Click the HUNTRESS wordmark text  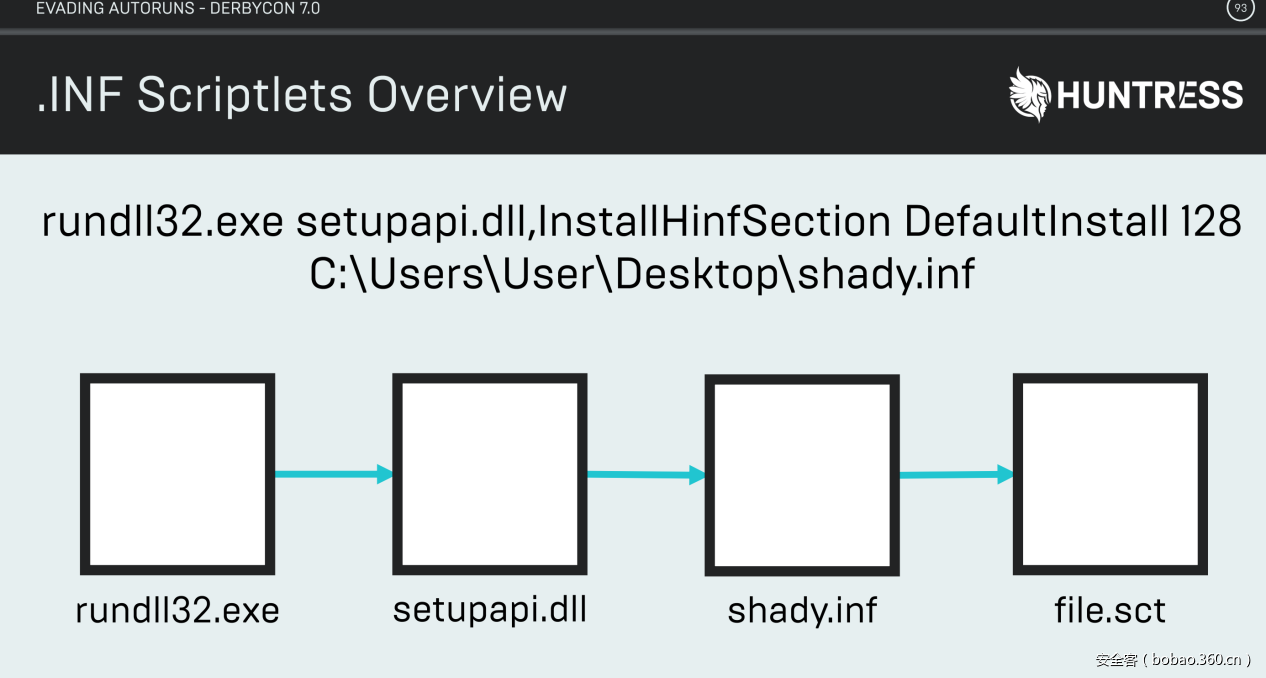pos(1149,96)
